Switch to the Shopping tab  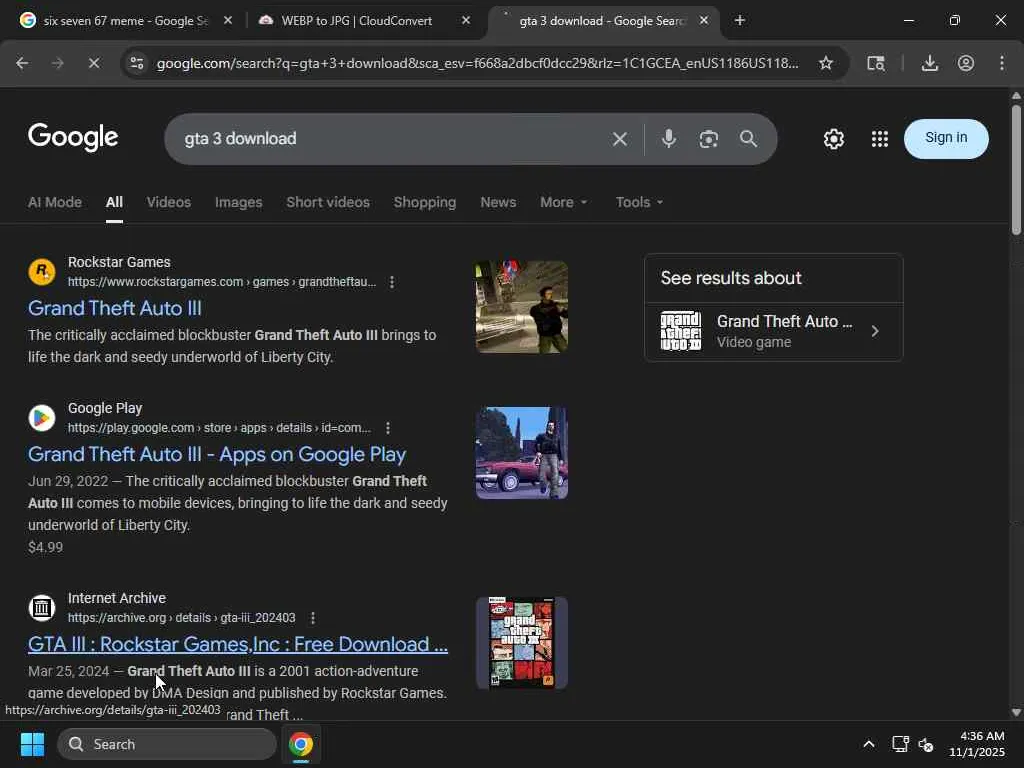pyautogui.click(x=424, y=202)
